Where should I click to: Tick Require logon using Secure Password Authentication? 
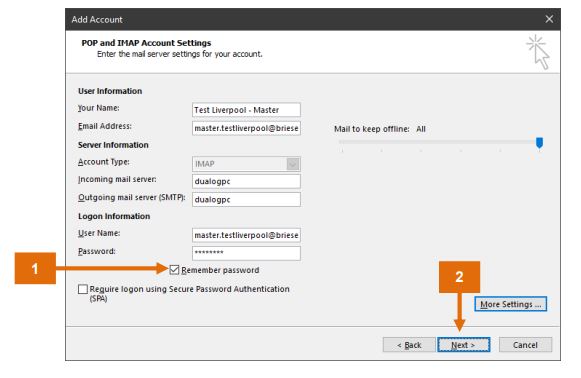83,289
